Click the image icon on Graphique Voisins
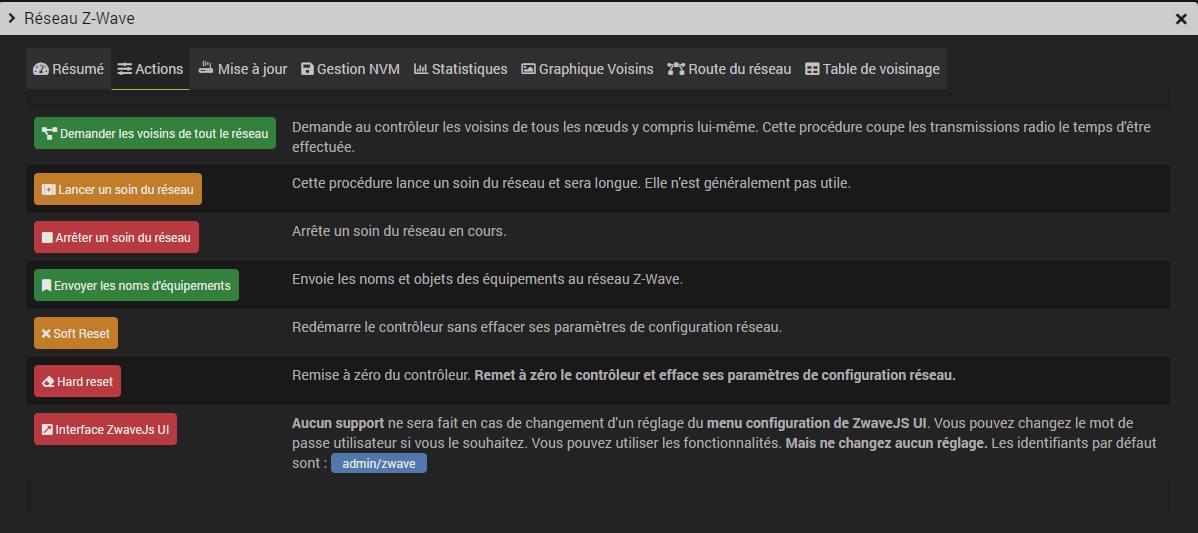Screen dimensions: 1198x533 click(x=529, y=69)
